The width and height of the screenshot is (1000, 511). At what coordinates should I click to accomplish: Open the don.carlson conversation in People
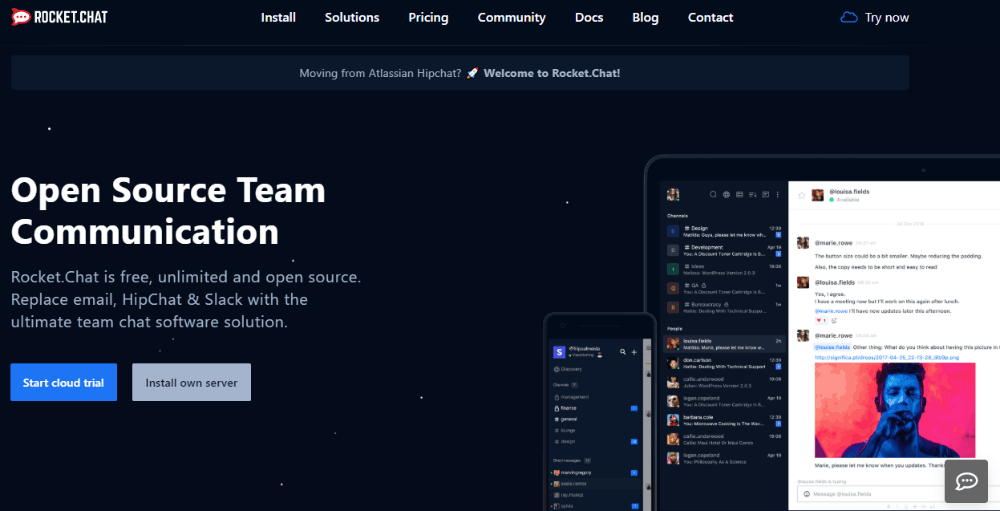[724, 363]
